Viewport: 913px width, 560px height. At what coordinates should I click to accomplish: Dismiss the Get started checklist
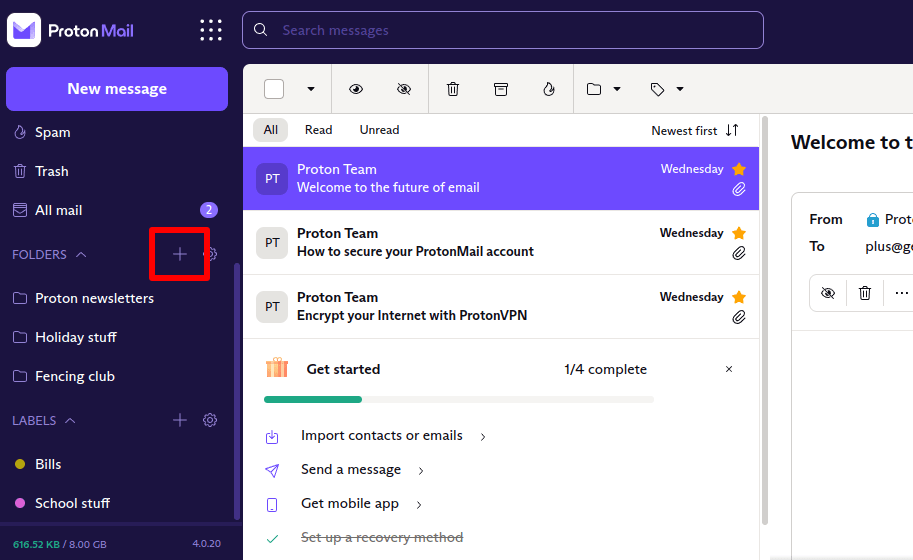[729, 369]
